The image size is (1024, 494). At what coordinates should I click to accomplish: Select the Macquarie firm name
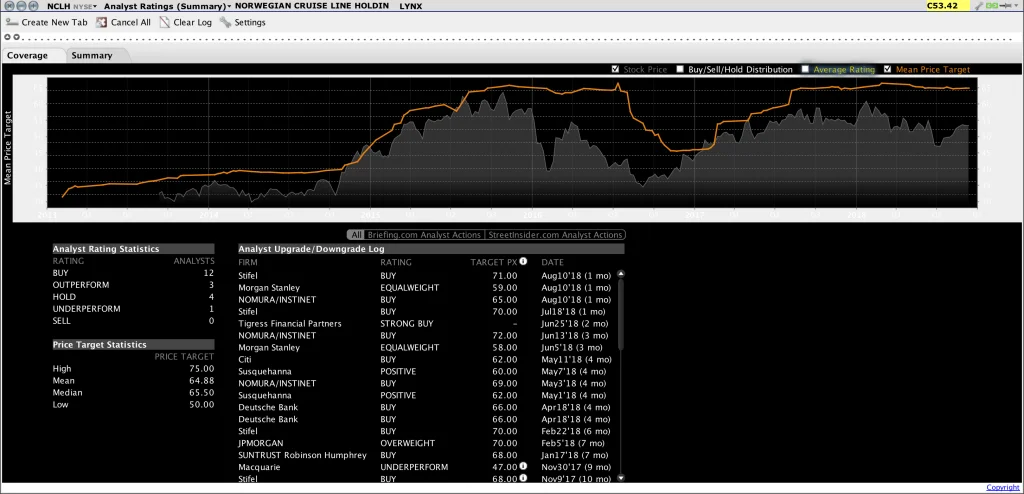click(x=257, y=467)
